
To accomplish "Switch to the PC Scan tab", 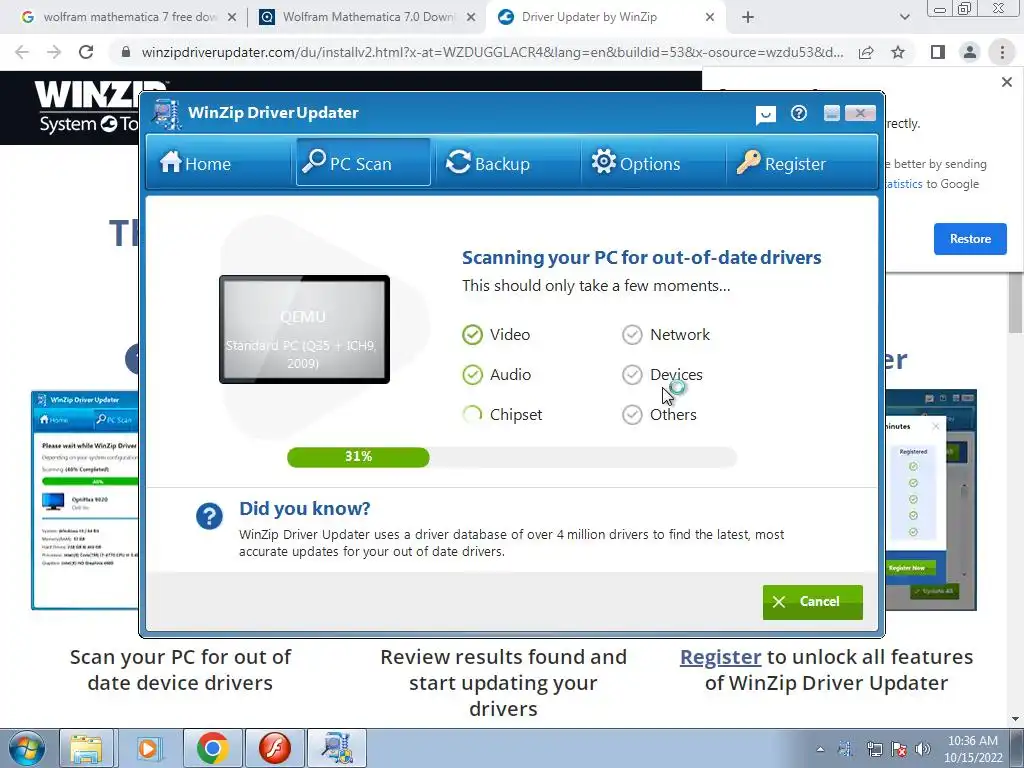I will click(x=363, y=162).
